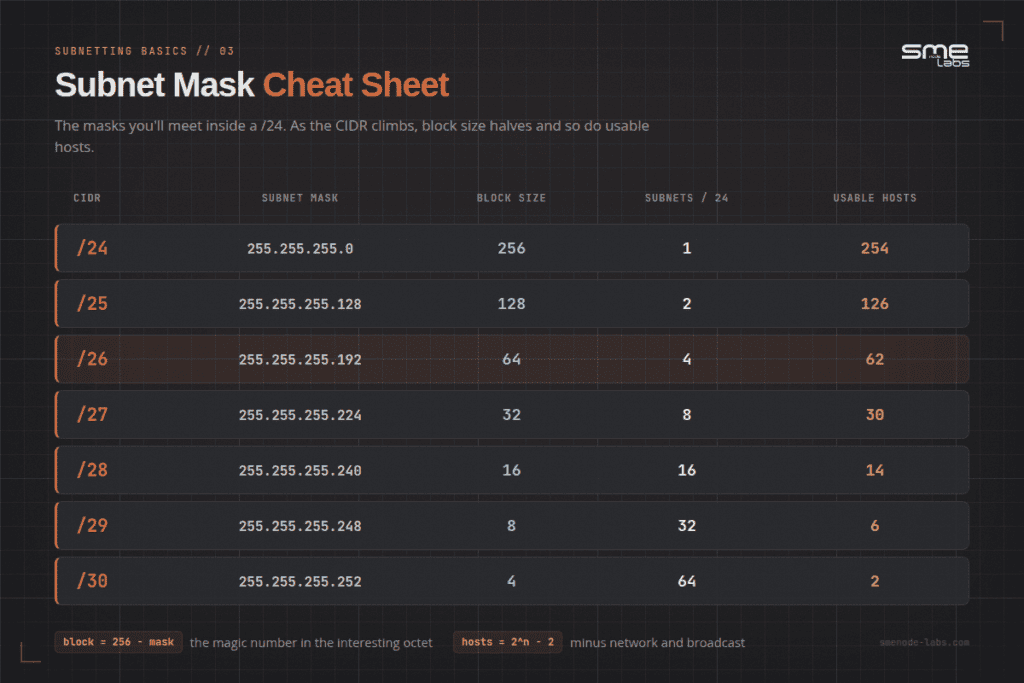Click subnets value 8 in /27 row

[686, 415]
